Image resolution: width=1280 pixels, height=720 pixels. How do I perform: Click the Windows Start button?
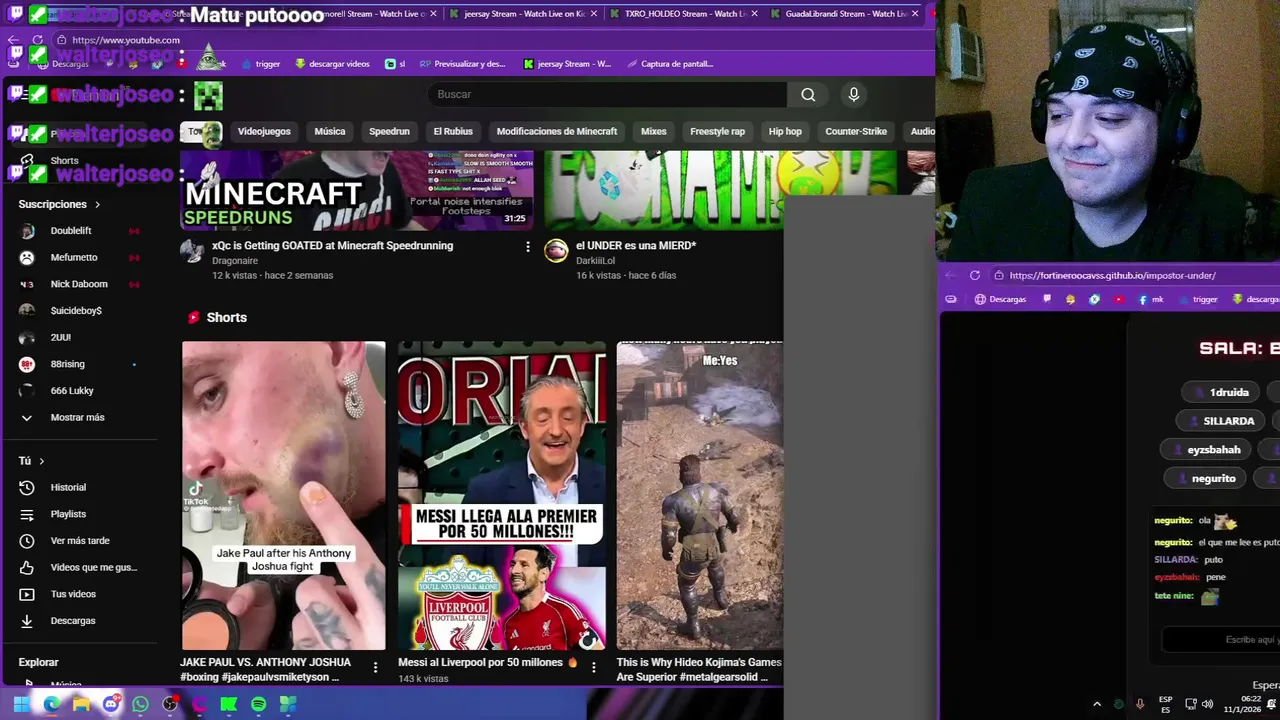pyautogui.click(x=21, y=704)
